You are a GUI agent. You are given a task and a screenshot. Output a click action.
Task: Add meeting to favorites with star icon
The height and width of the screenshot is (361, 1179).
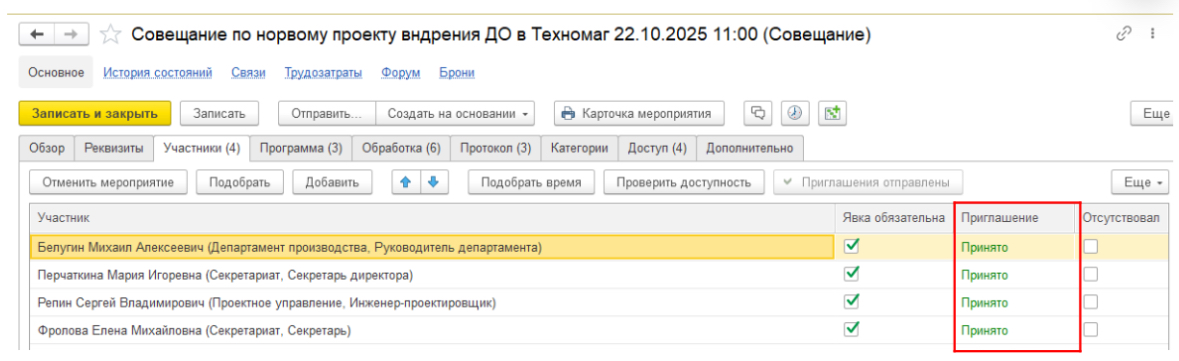pyautogui.click(x=111, y=35)
